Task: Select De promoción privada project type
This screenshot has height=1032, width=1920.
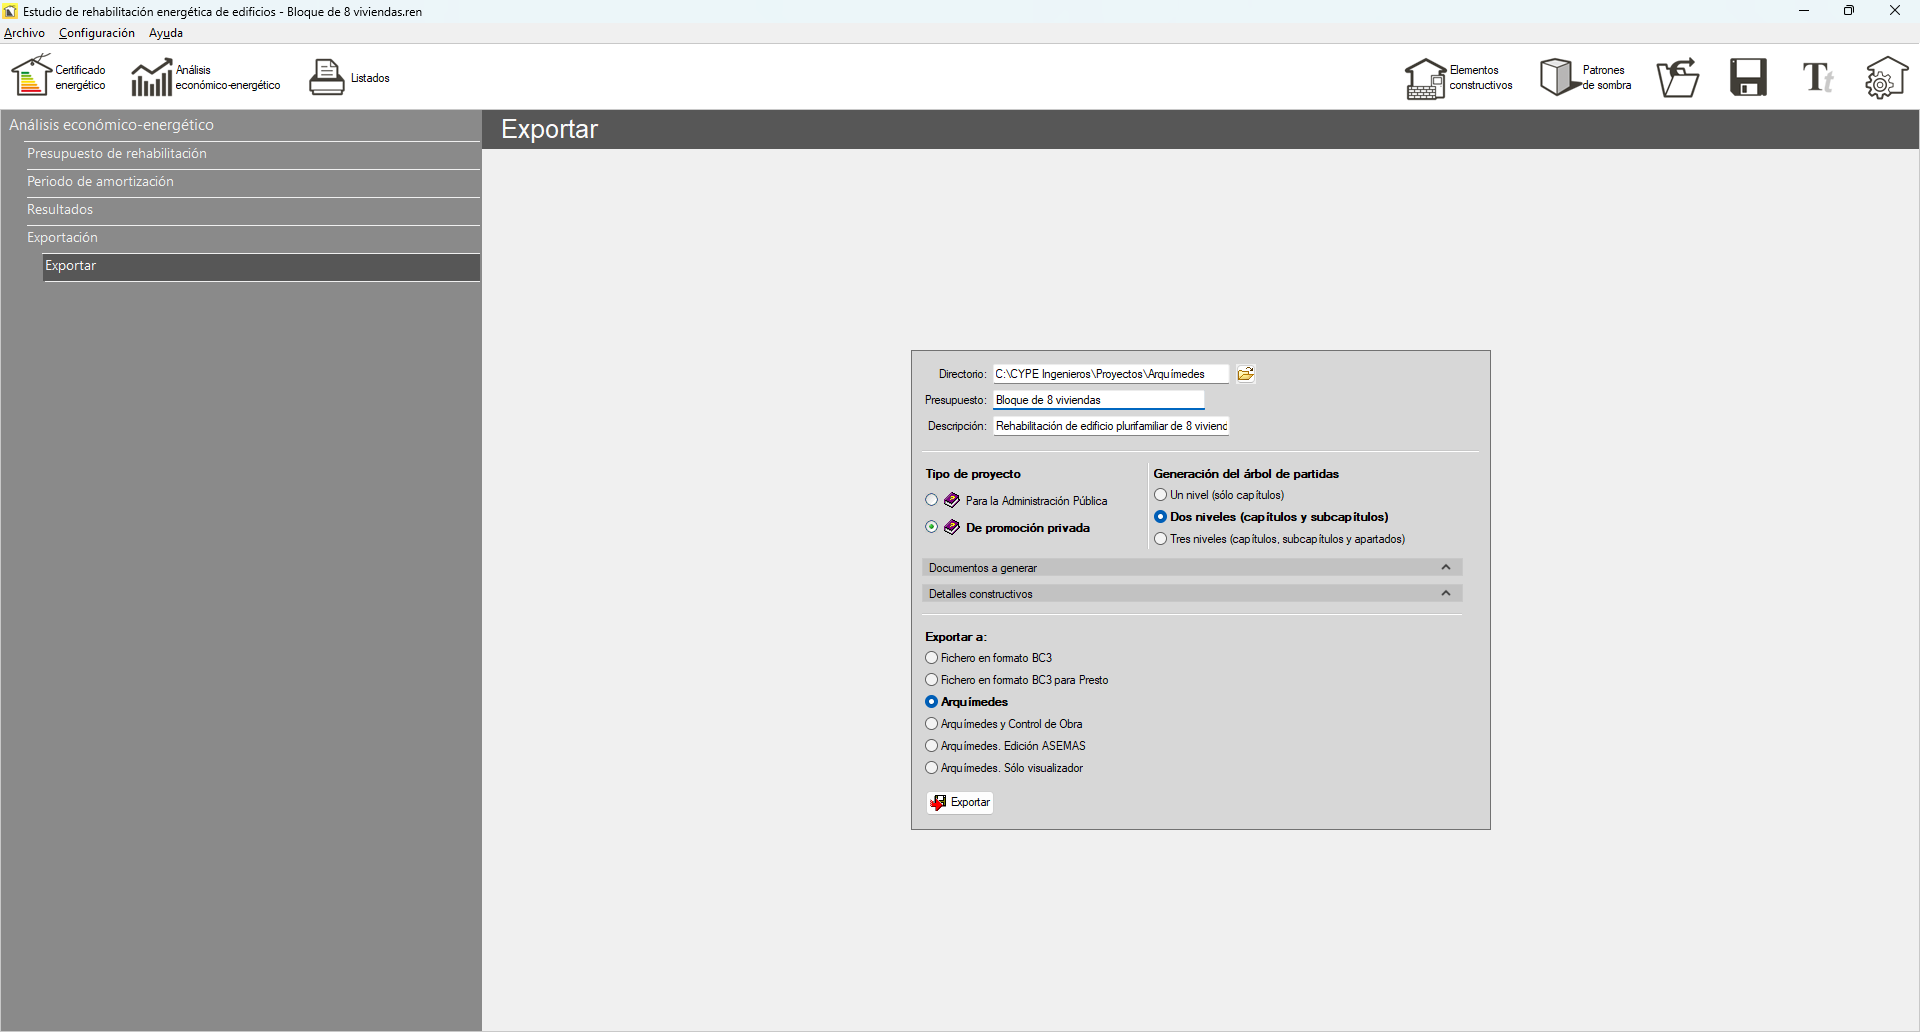Action: pos(932,527)
